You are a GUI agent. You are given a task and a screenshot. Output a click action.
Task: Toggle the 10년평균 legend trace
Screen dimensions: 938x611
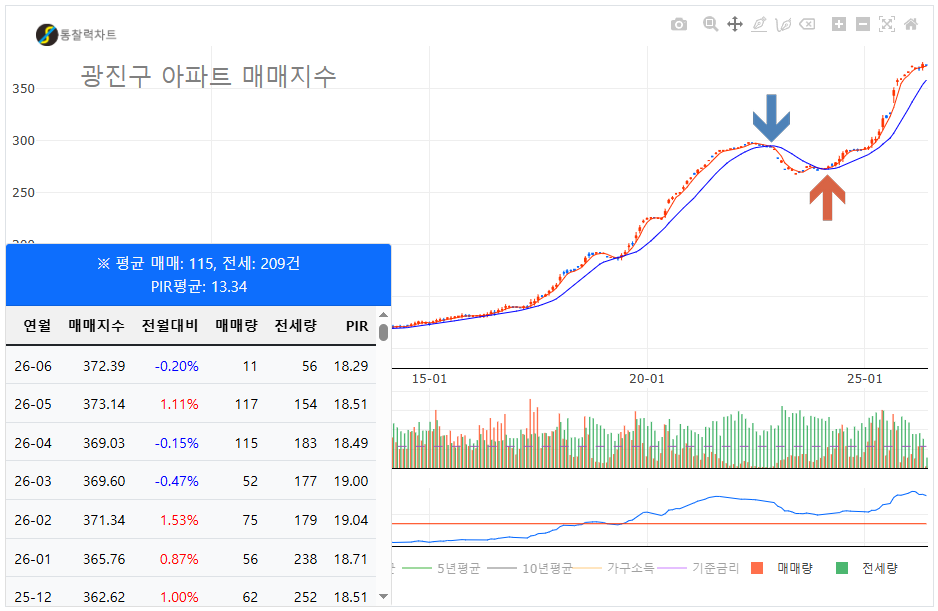coord(530,568)
